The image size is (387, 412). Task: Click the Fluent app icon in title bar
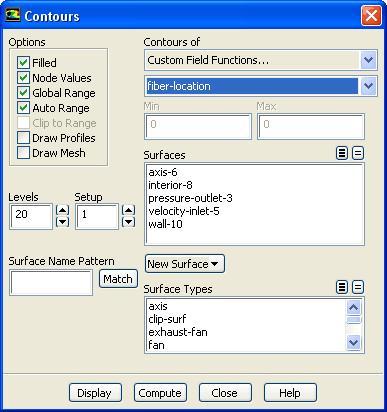[x=13, y=15]
